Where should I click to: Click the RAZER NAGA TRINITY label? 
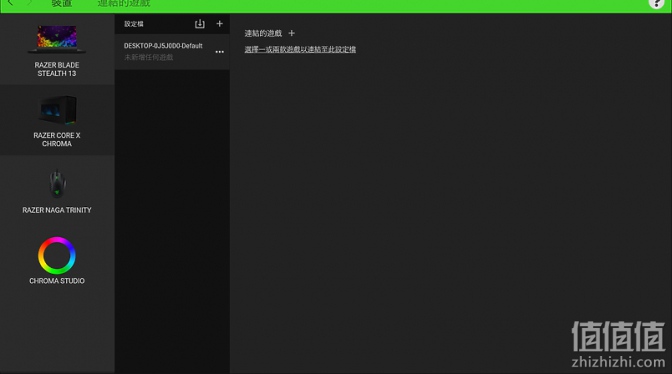tap(57, 210)
